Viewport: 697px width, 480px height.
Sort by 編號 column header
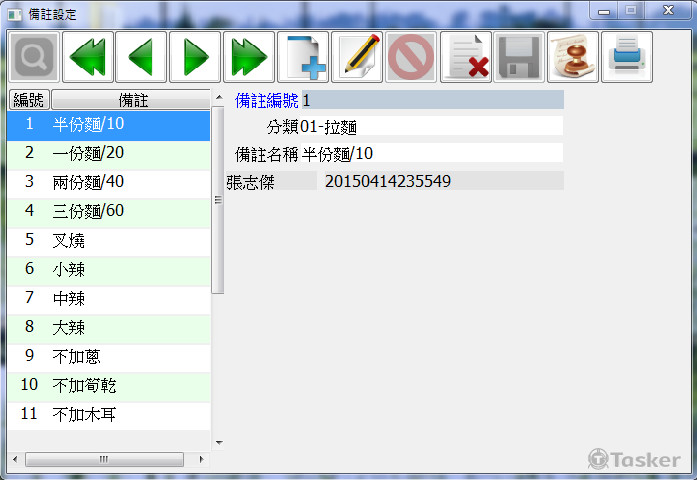click(29, 100)
